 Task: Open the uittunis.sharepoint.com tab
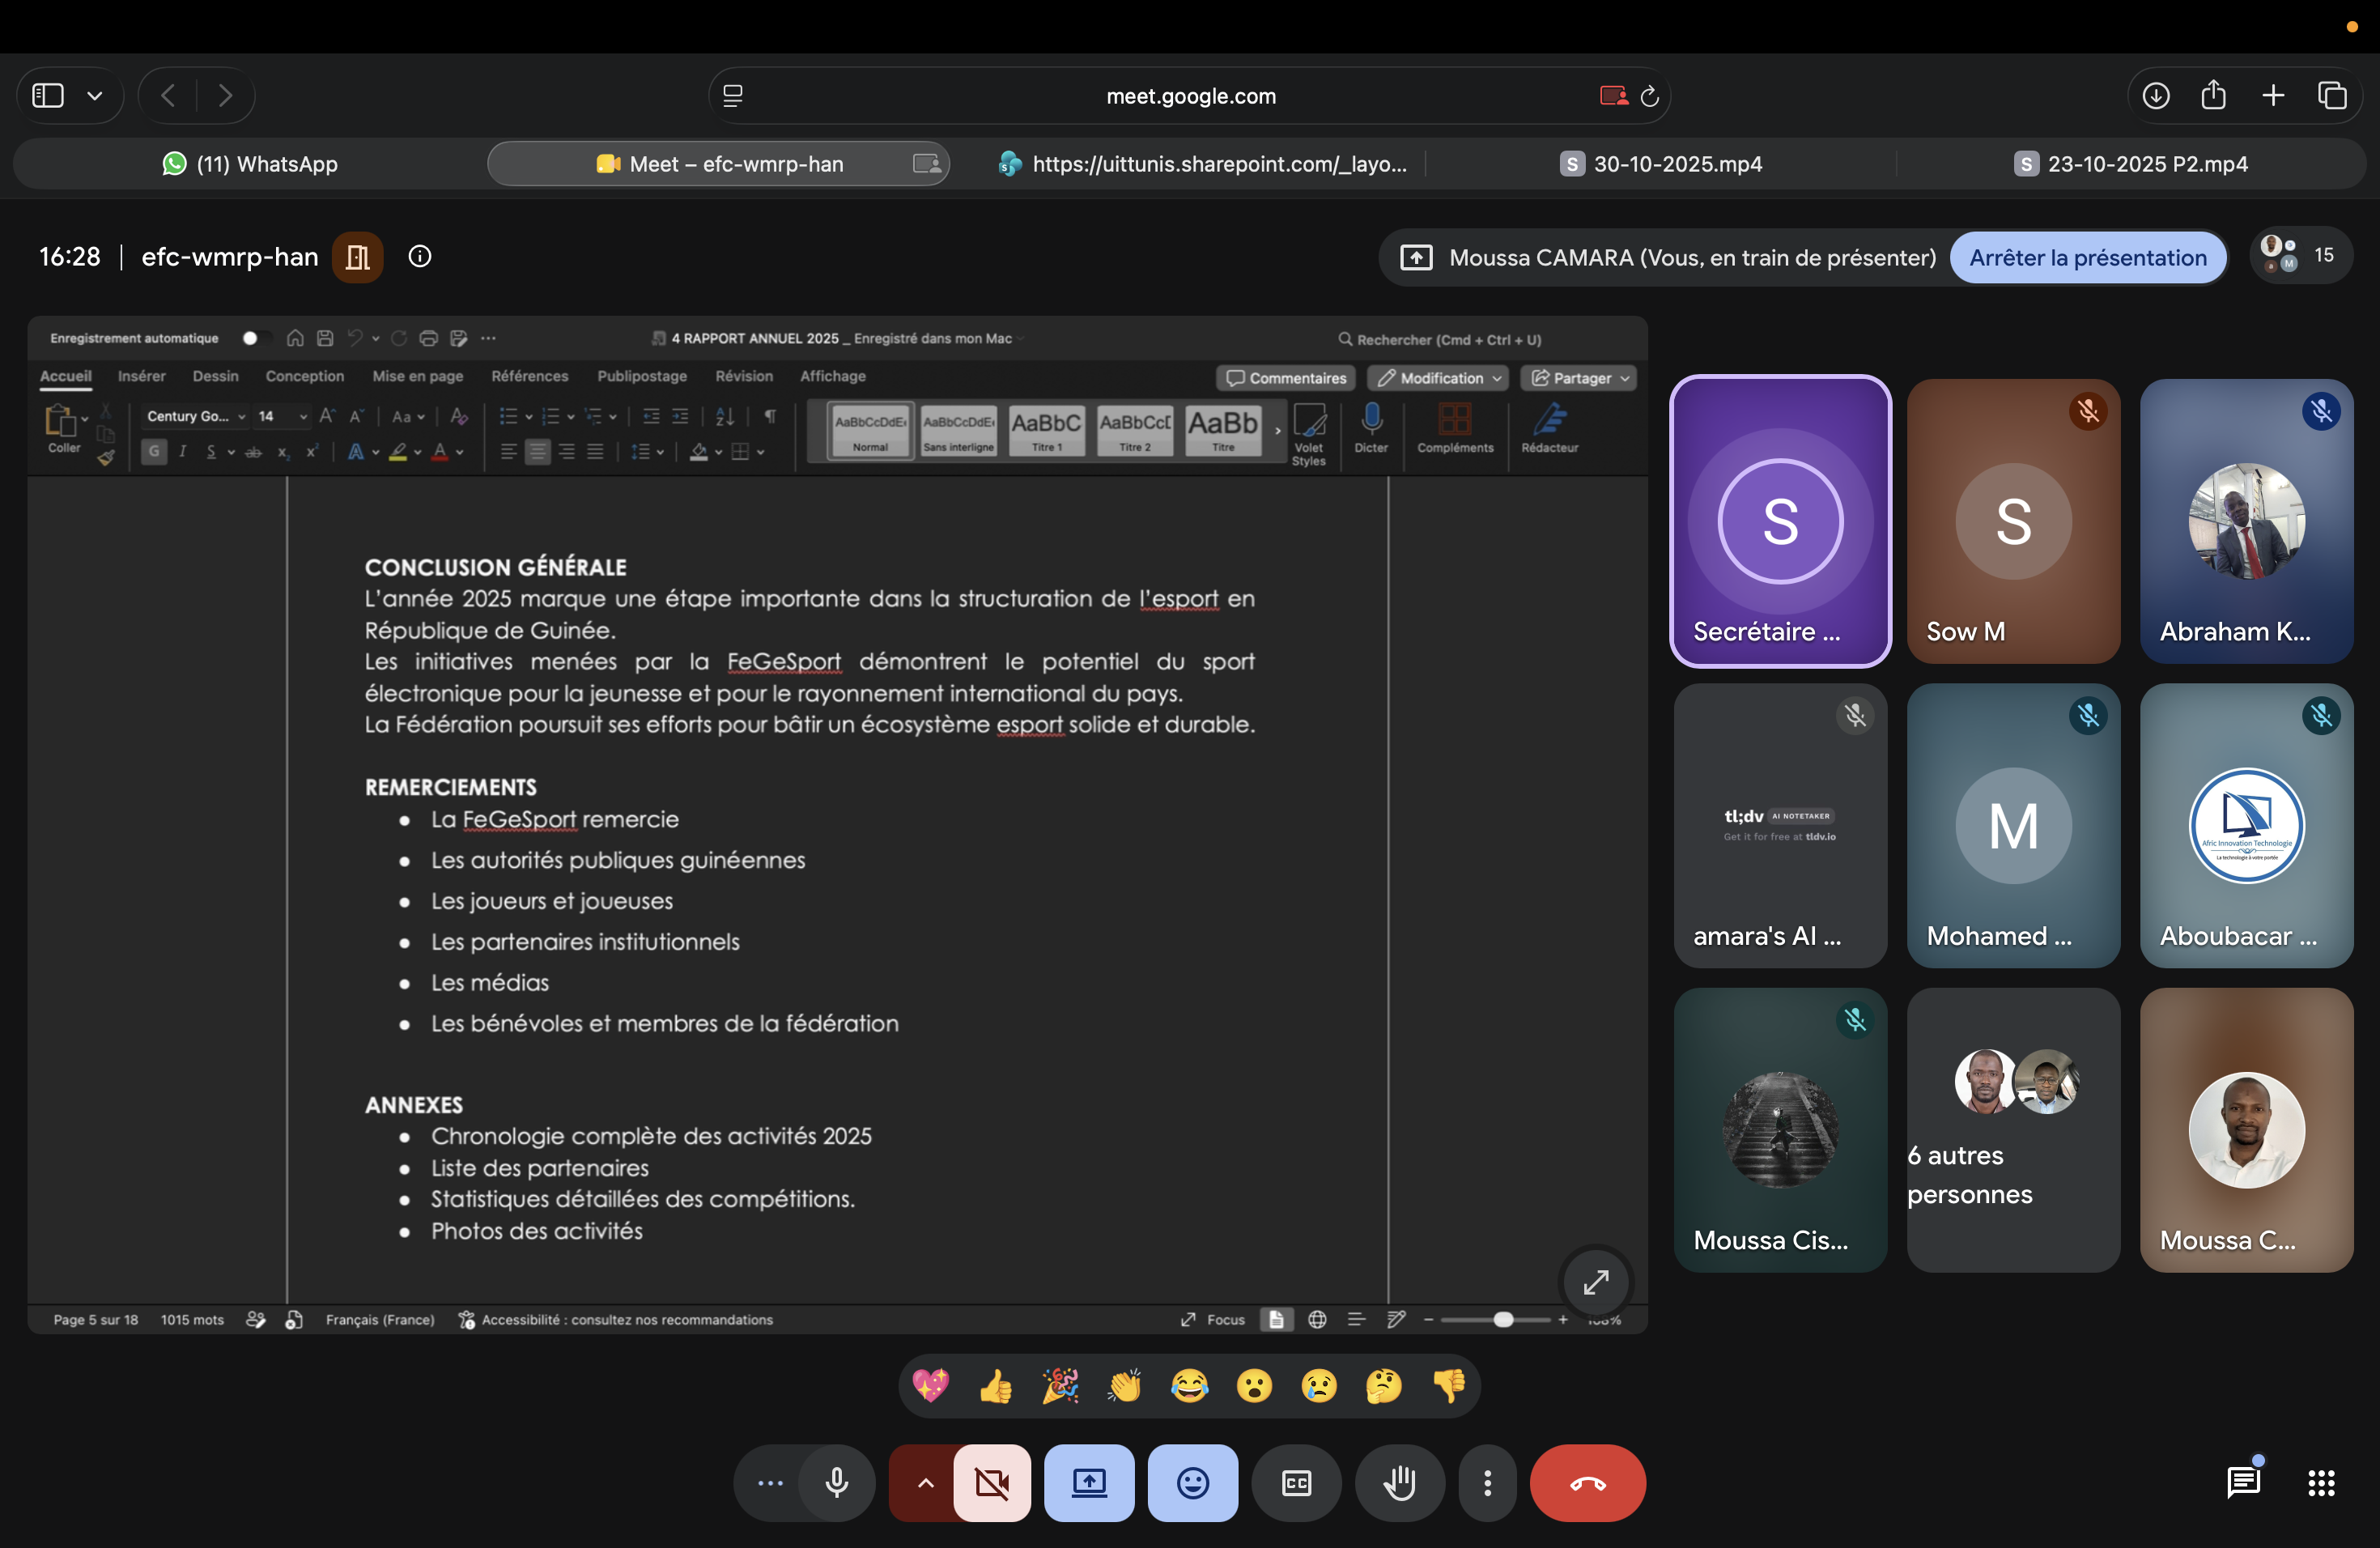click(x=1203, y=164)
